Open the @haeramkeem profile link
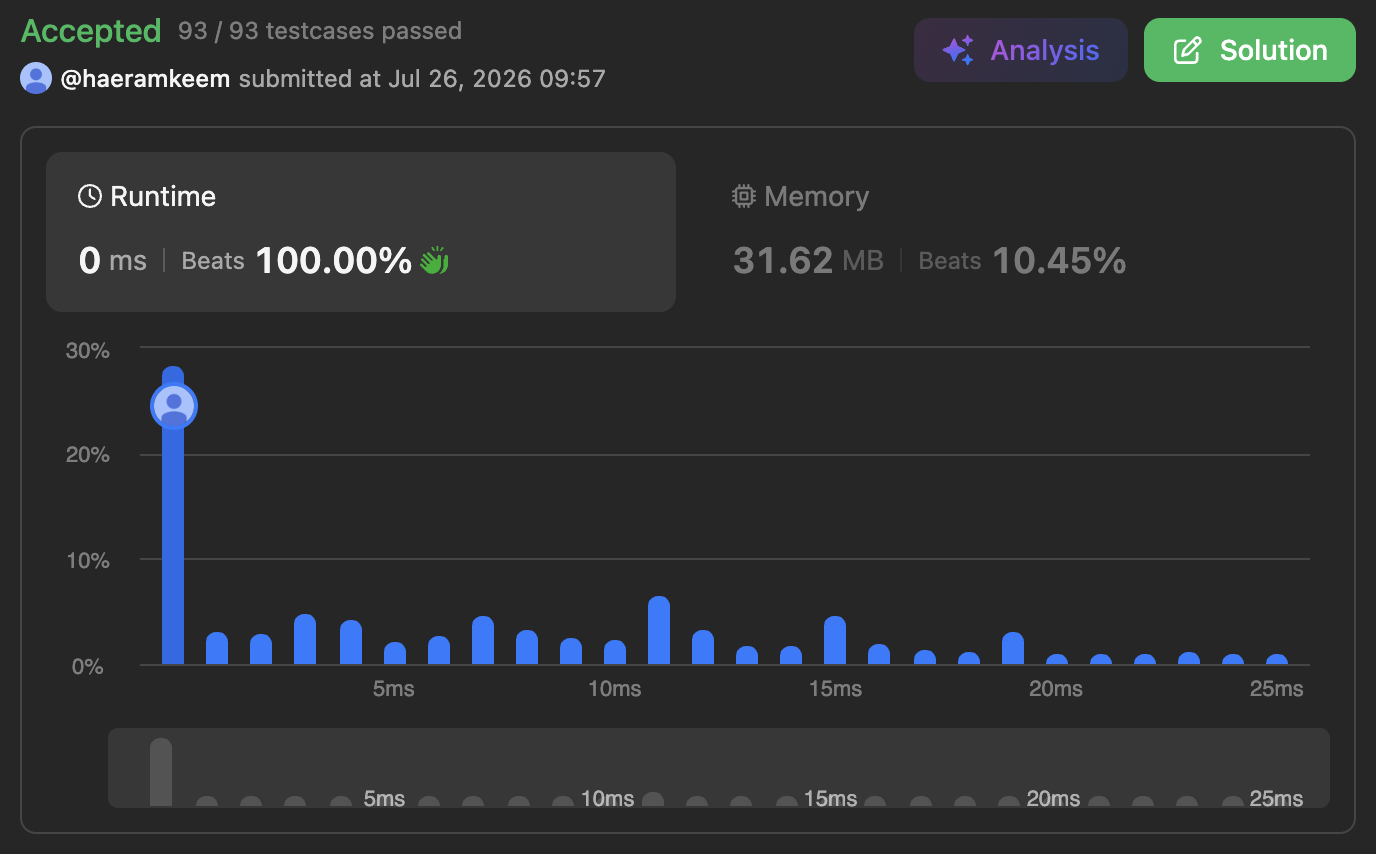1376x854 pixels. click(146, 79)
